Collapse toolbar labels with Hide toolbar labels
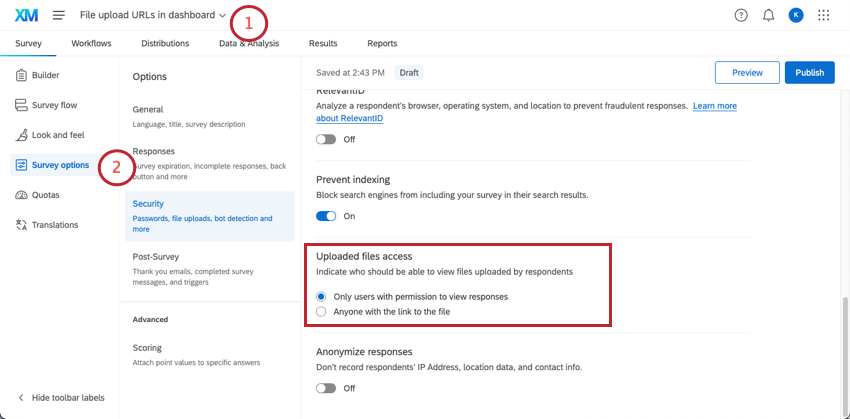850x419 pixels. tap(61, 397)
